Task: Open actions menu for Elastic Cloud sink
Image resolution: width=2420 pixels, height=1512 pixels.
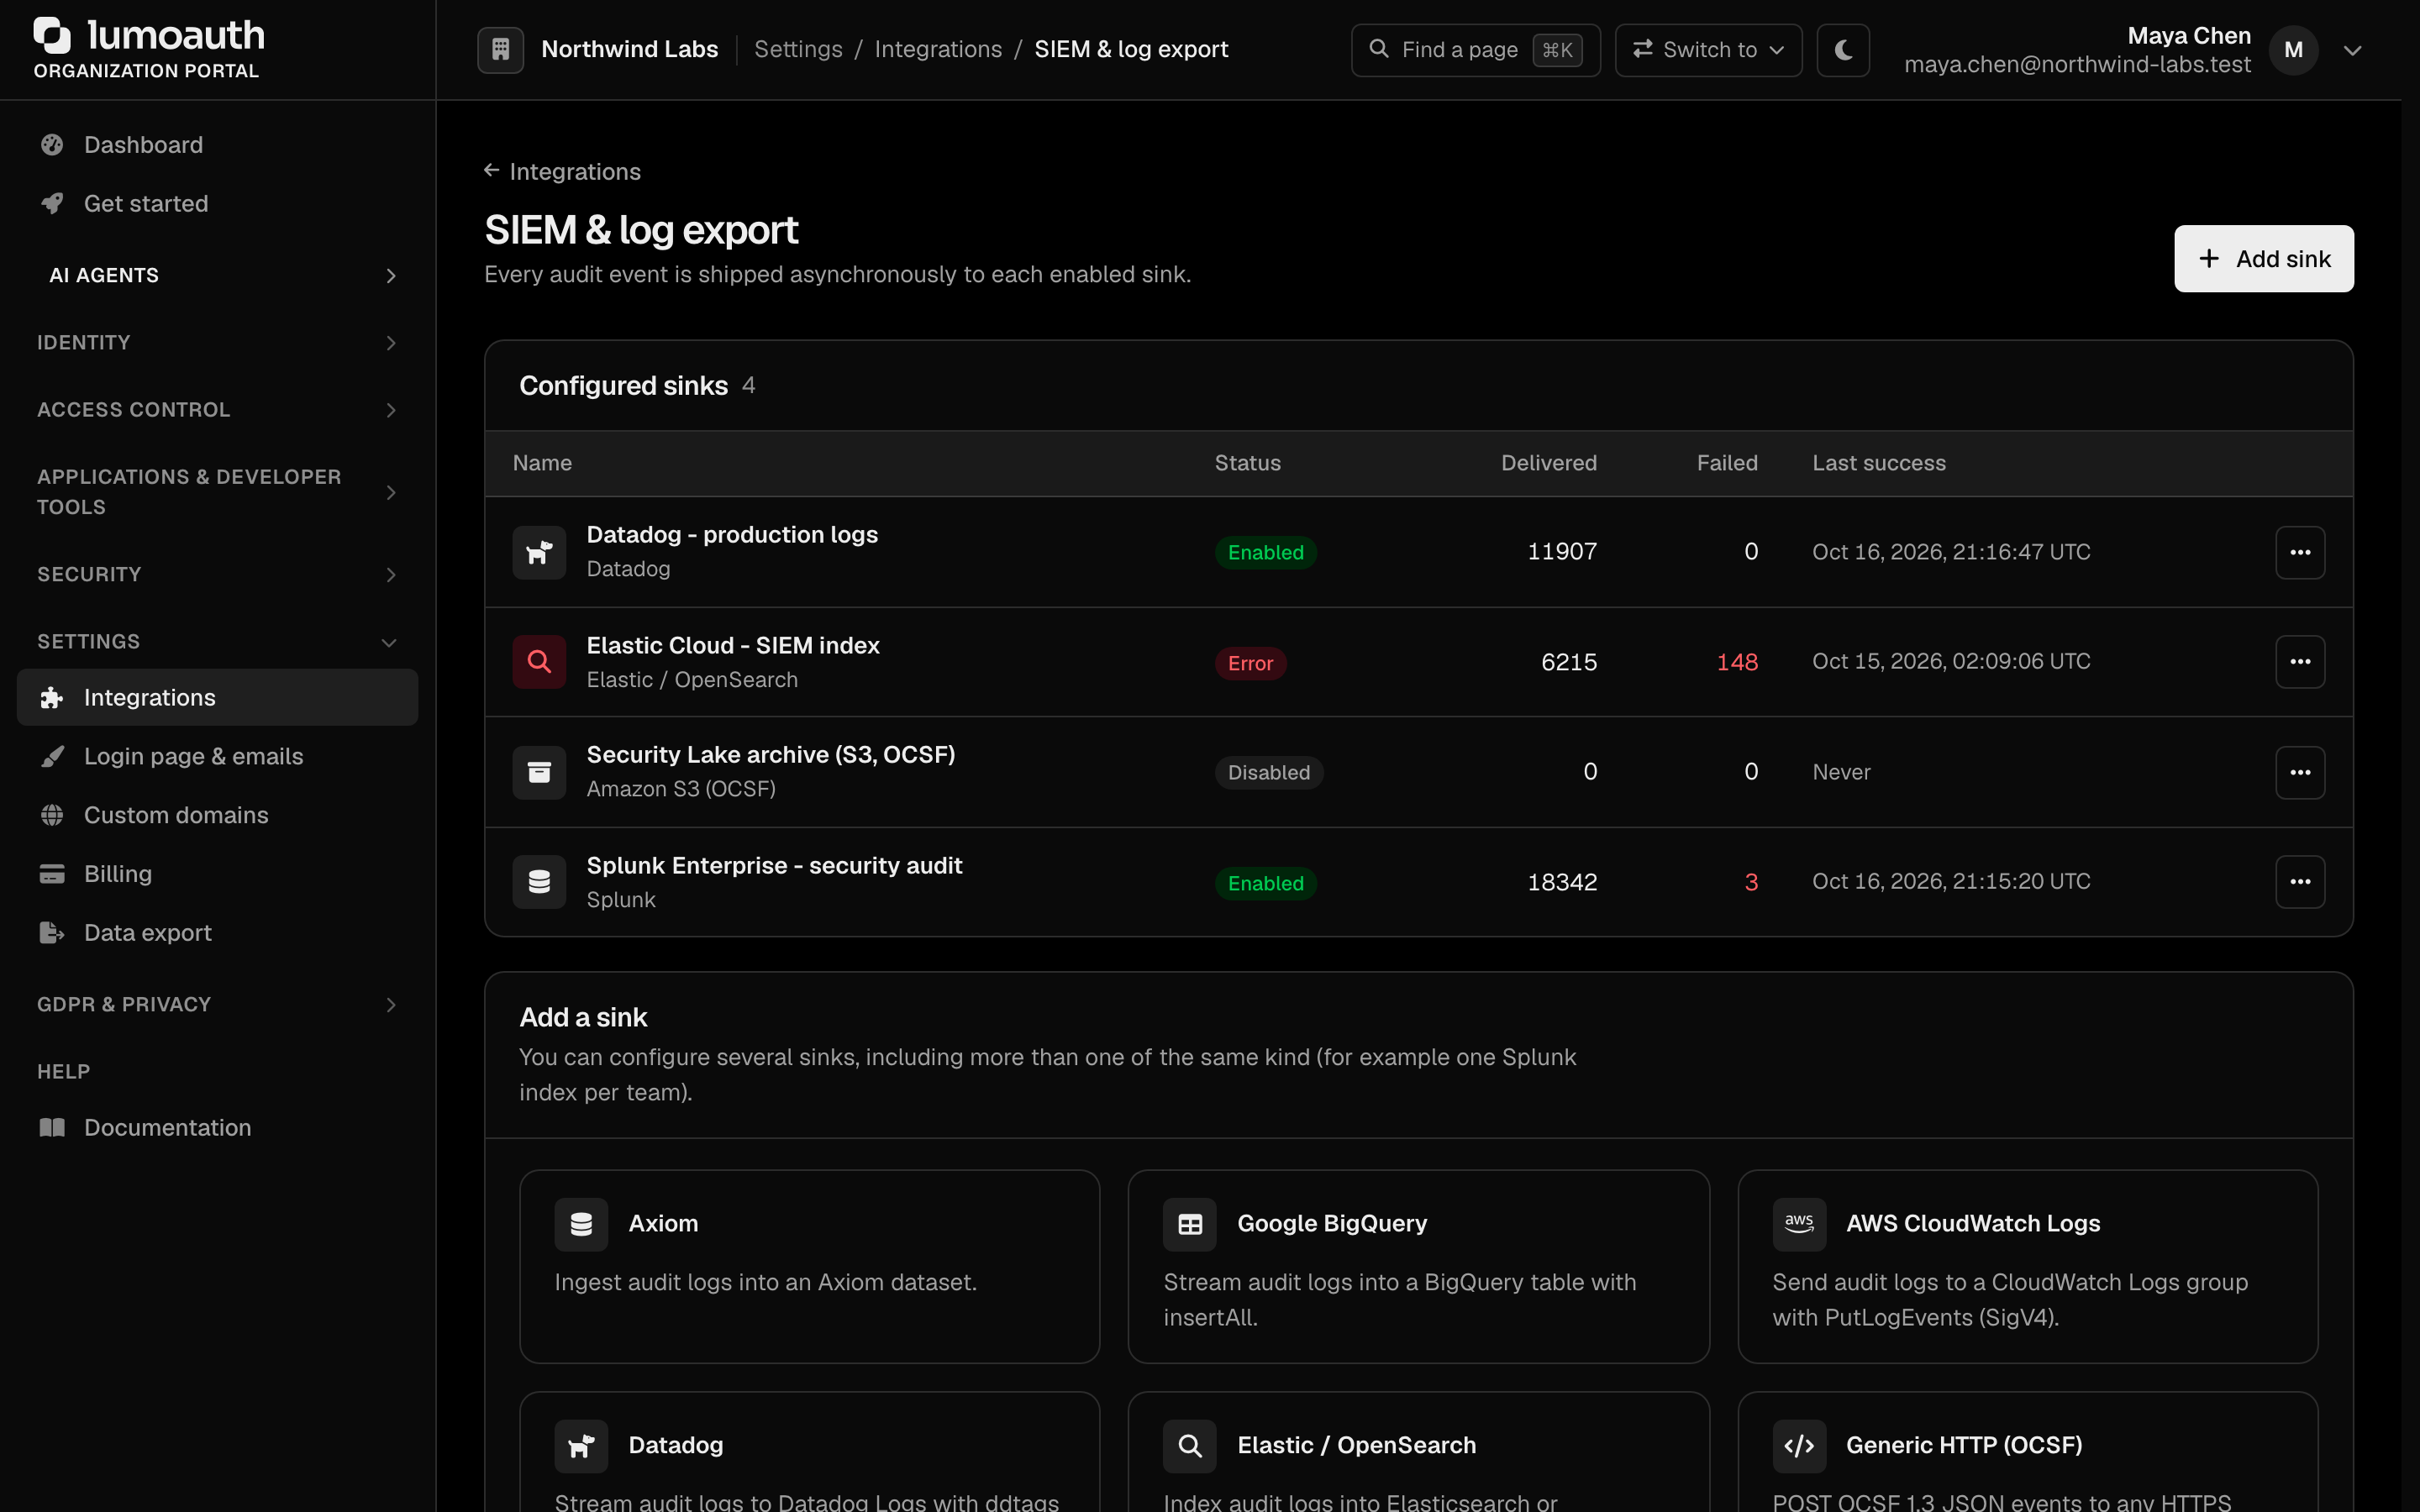Action: (2300, 662)
